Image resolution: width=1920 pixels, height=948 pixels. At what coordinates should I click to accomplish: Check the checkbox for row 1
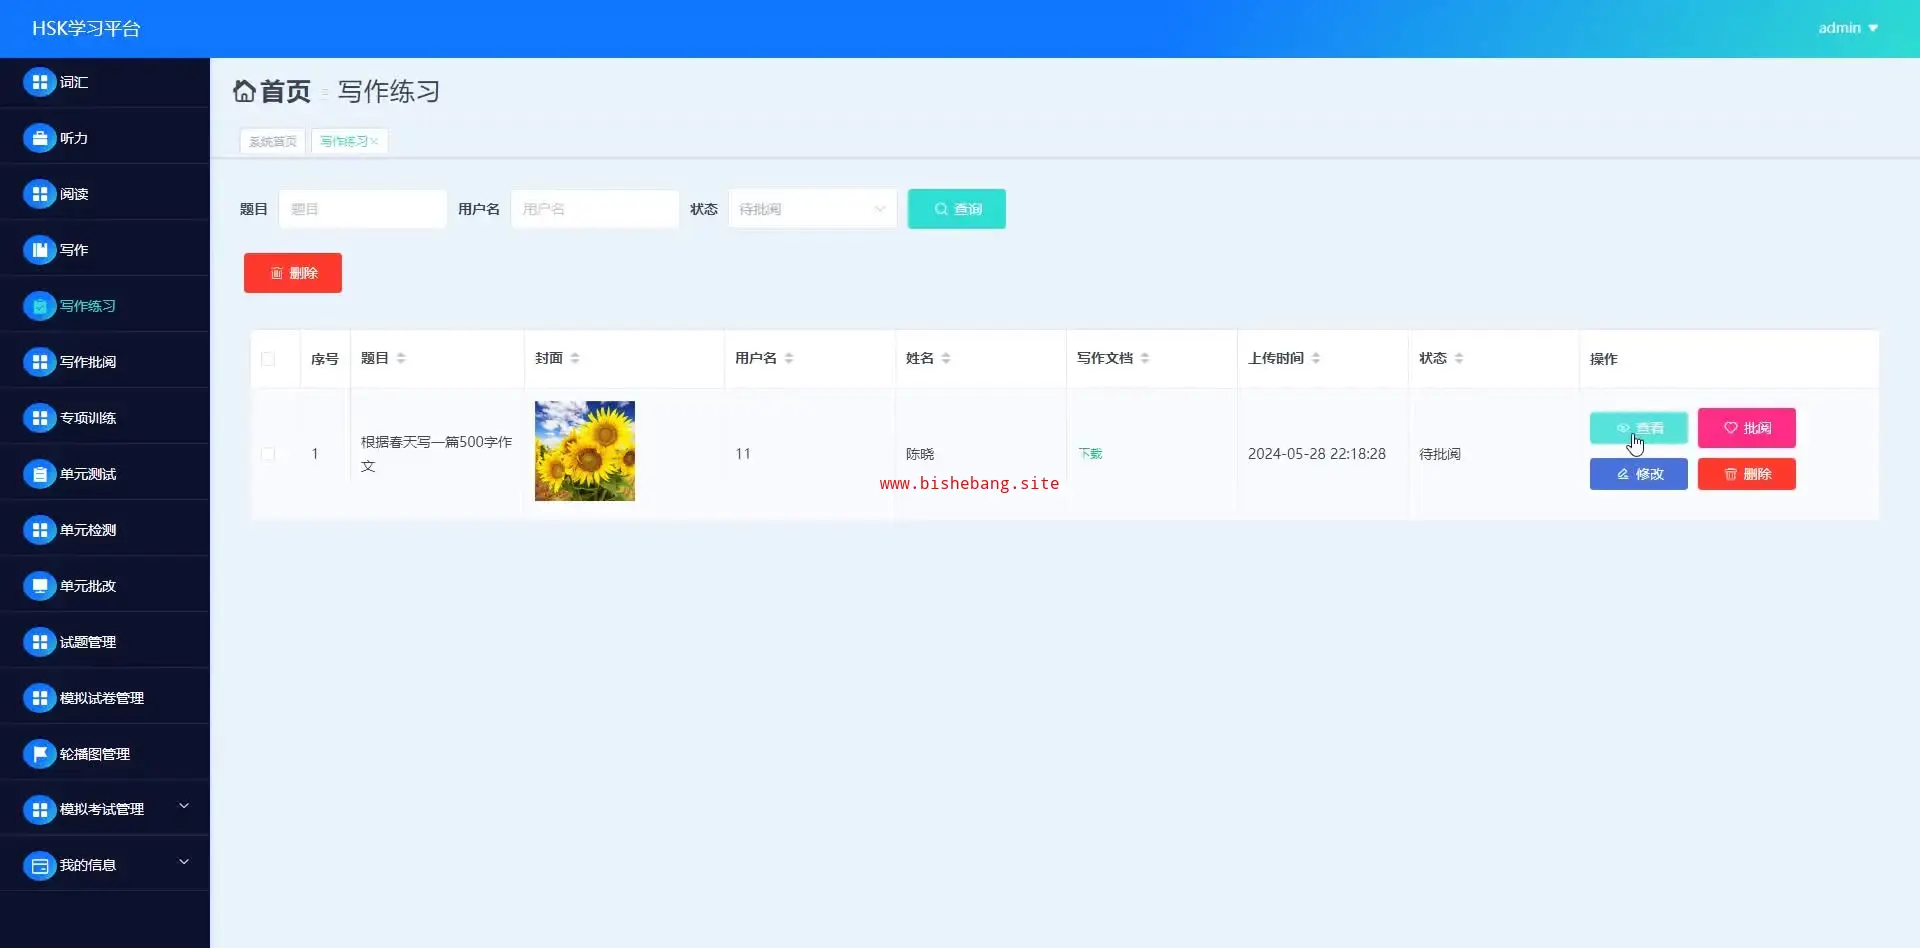(x=268, y=454)
